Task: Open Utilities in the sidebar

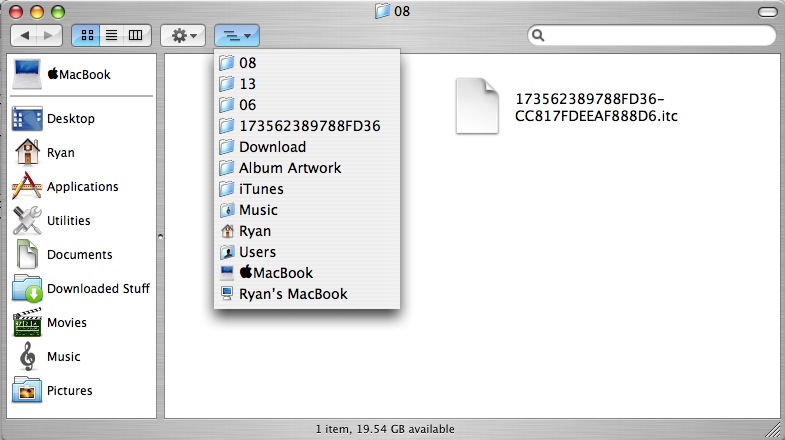Action: 81,221
